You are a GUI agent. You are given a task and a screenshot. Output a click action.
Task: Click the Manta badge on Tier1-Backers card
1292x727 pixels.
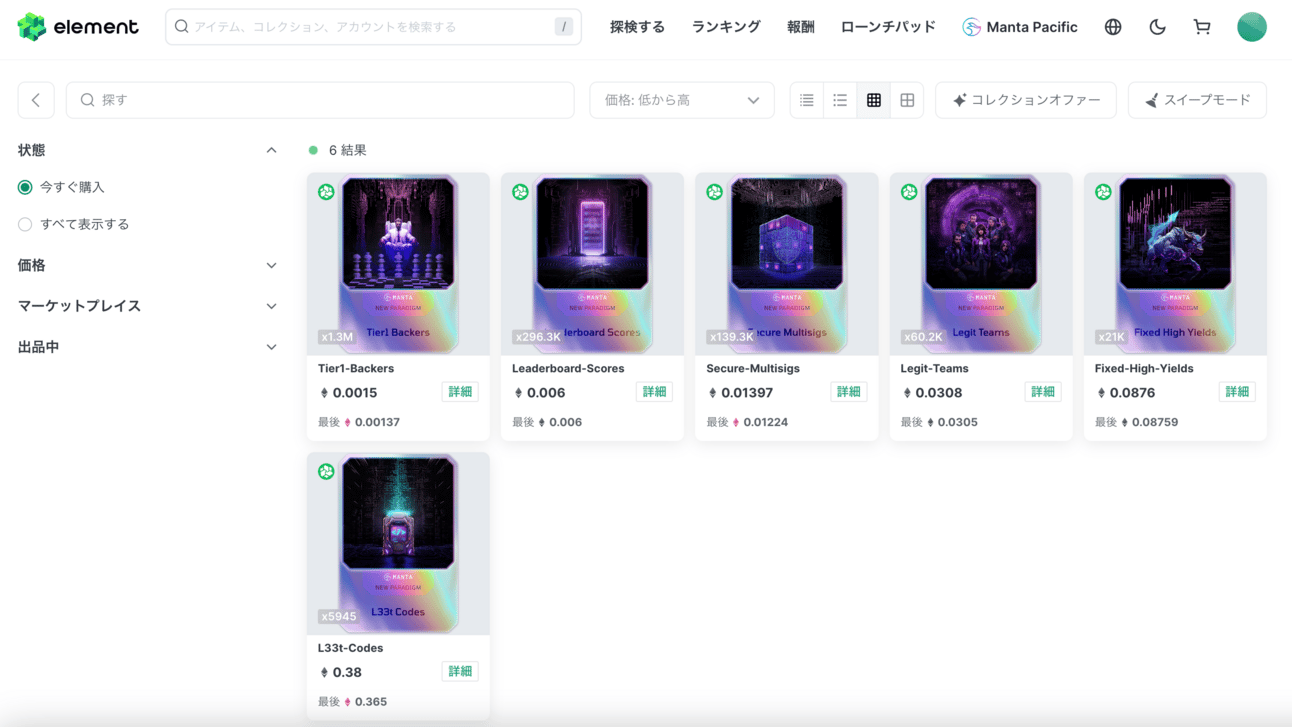click(326, 192)
